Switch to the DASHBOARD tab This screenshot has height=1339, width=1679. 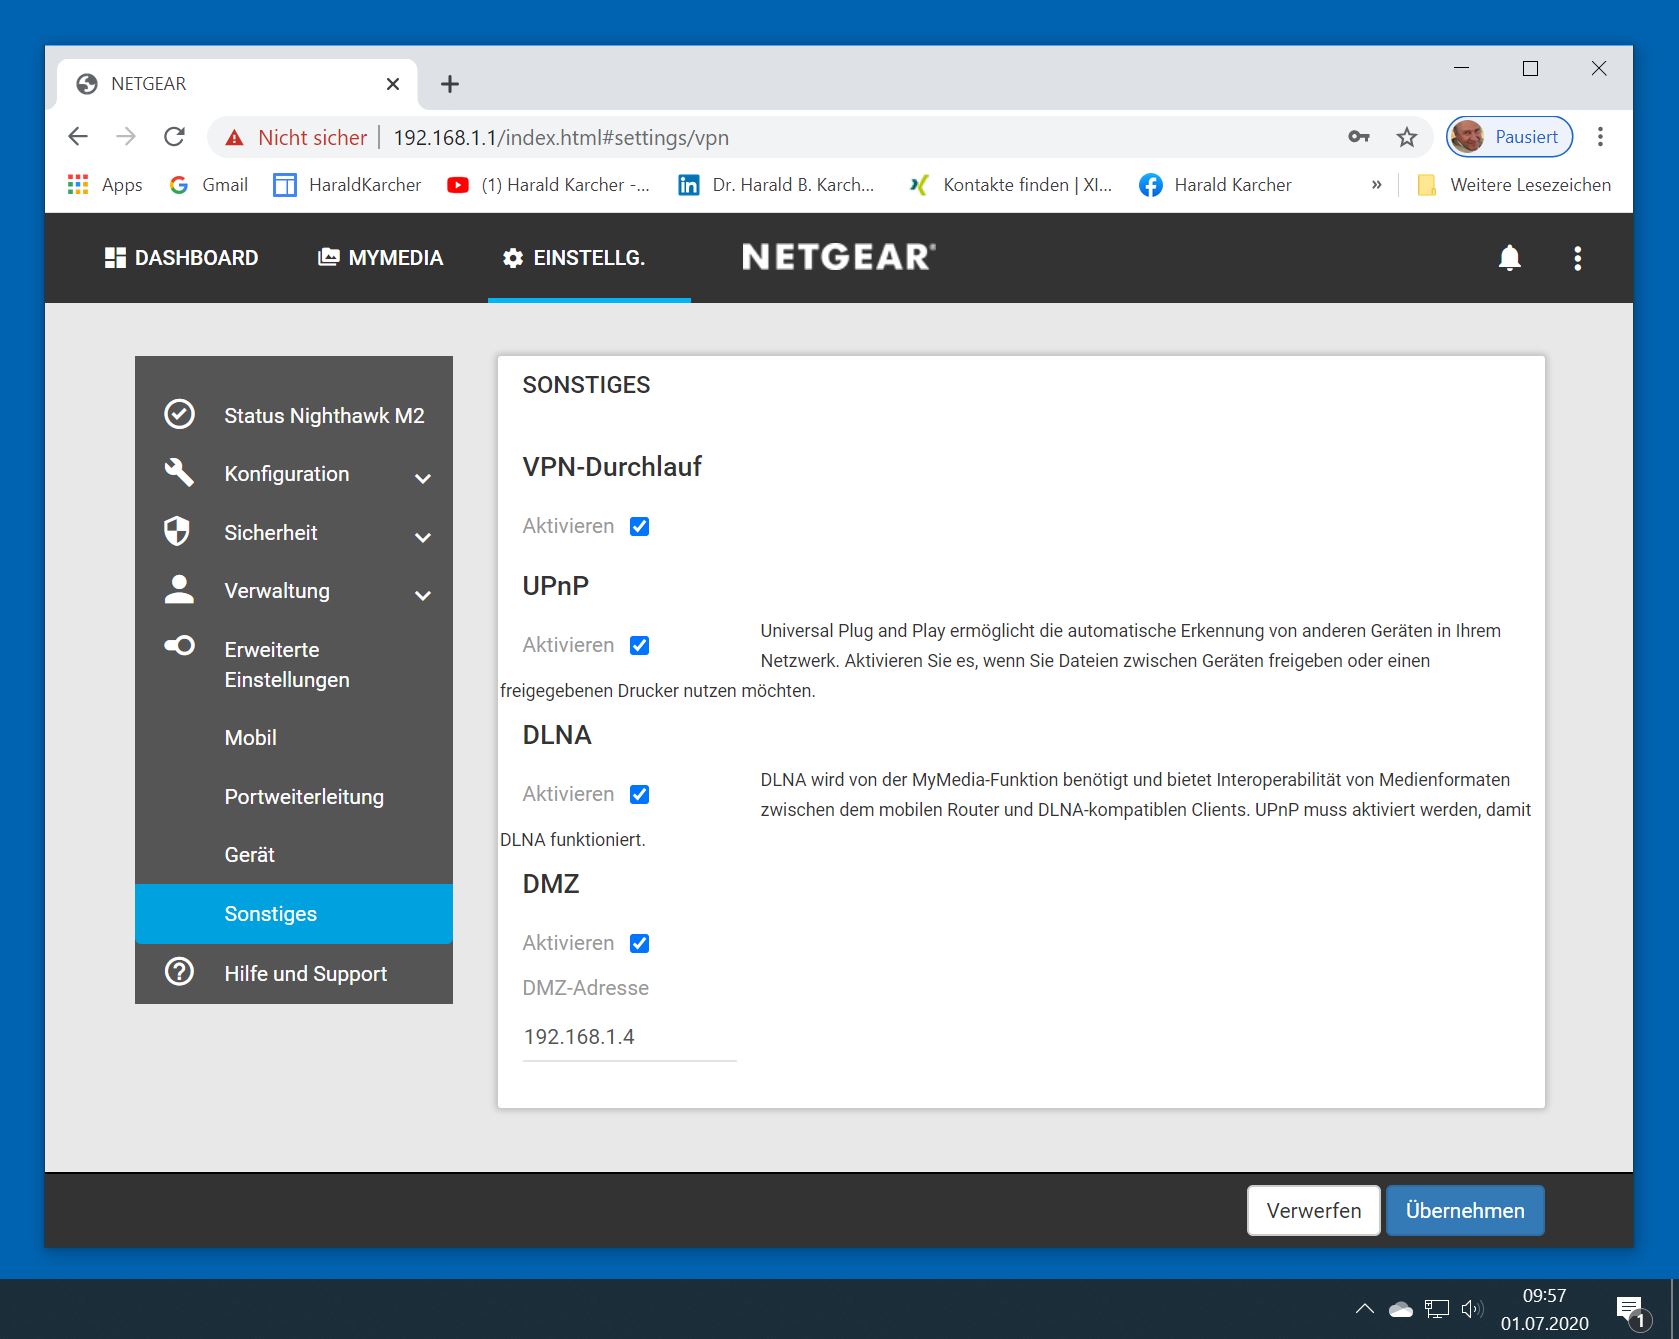(x=181, y=258)
